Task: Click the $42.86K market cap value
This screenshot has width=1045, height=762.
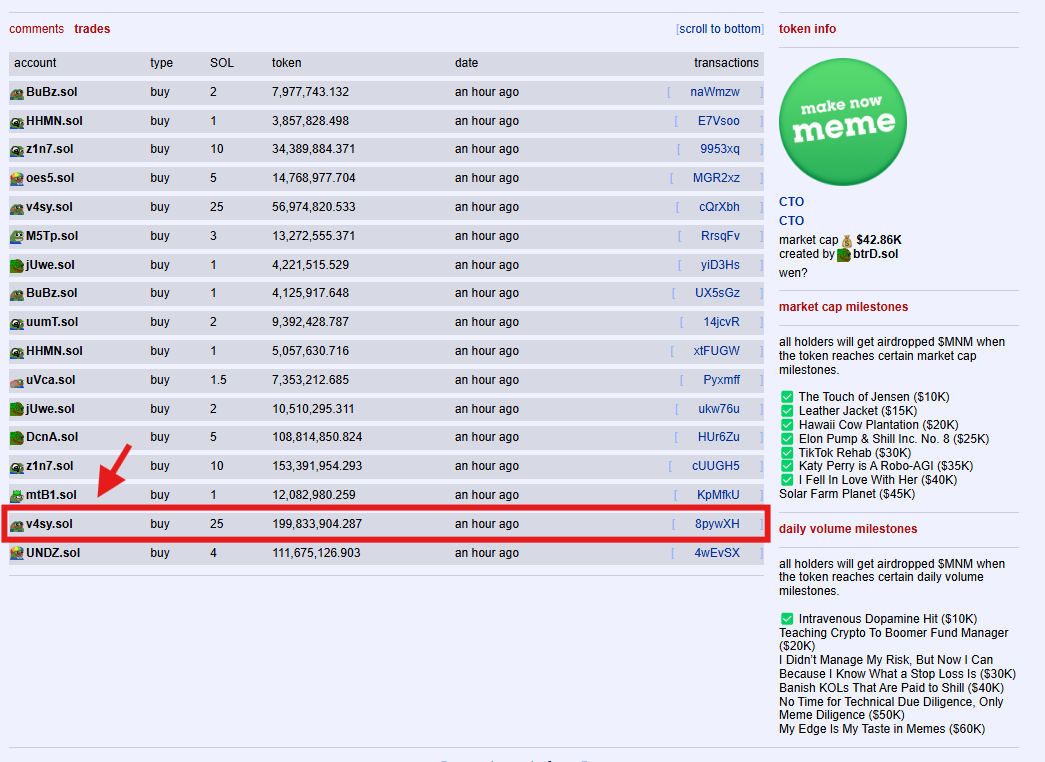Action: (879, 240)
